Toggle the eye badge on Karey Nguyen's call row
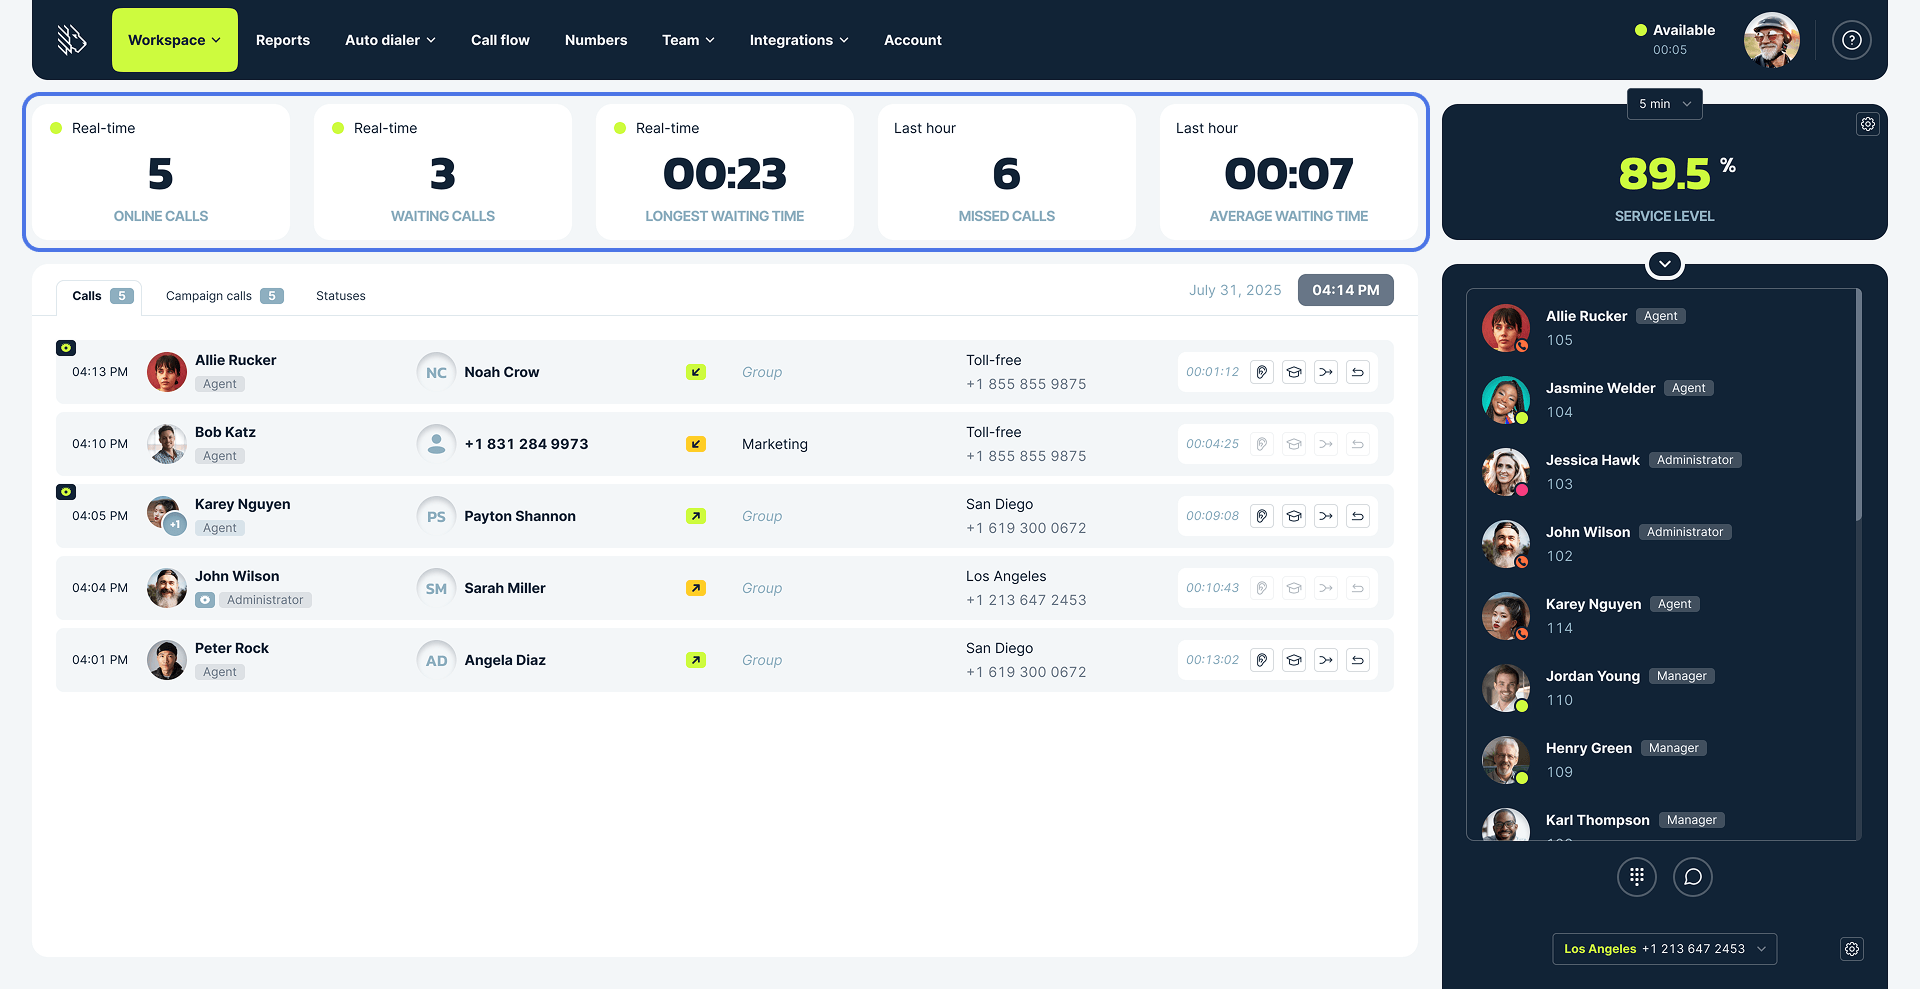Screen dimensions: 1920x989 tap(66, 492)
